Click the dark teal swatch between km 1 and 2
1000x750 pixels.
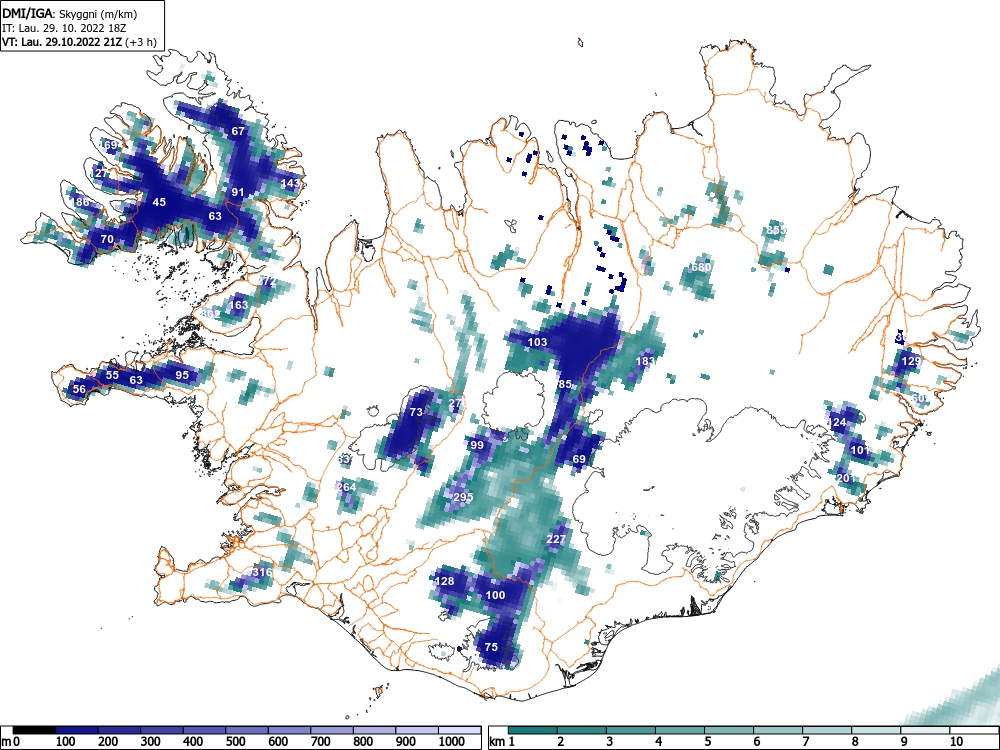[533, 730]
